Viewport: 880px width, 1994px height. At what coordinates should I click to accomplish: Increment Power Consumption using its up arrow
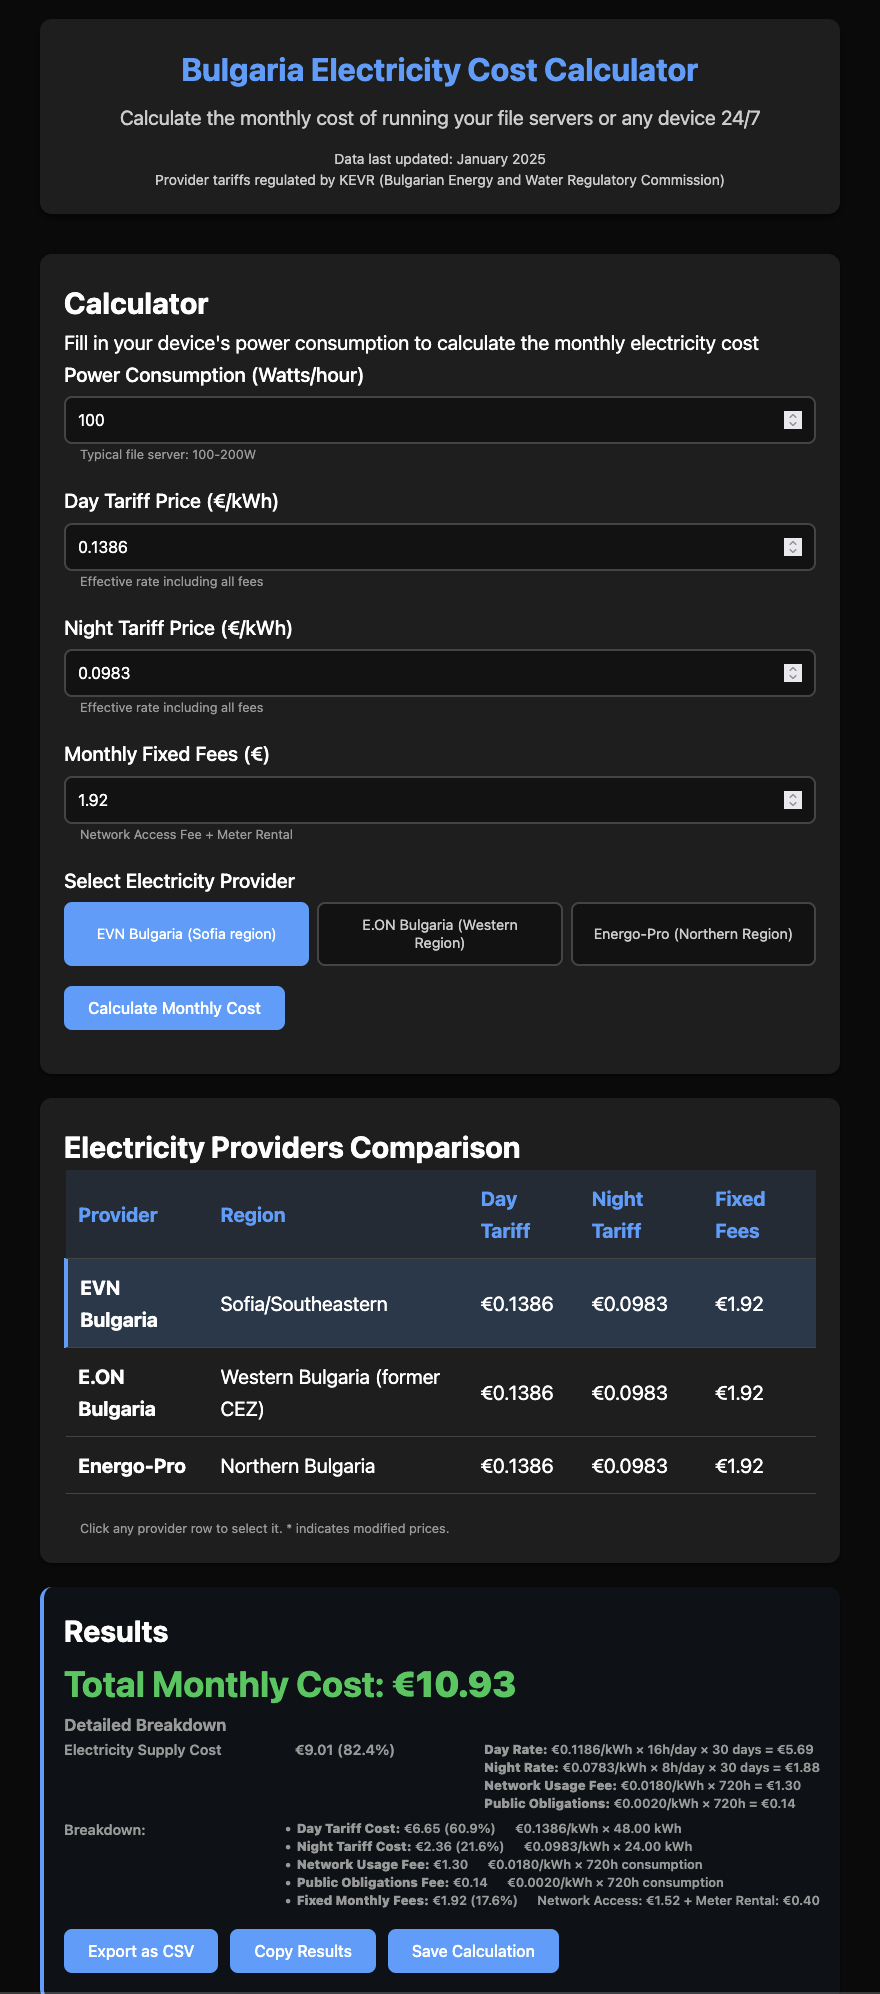[793, 415]
